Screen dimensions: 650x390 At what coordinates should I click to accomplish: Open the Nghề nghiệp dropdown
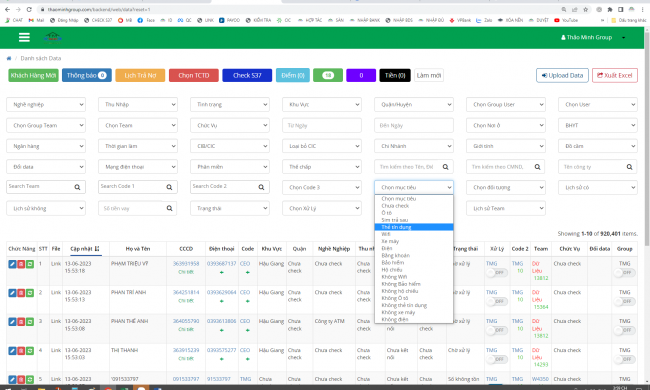click(46, 104)
